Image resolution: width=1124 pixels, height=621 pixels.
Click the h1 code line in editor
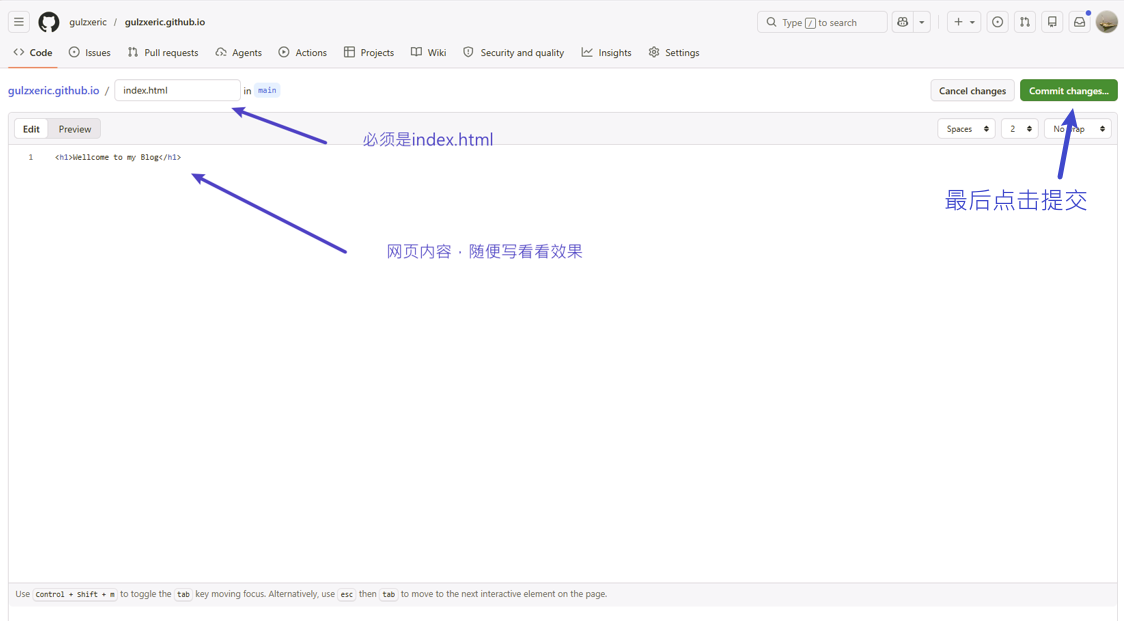point(118,157)
